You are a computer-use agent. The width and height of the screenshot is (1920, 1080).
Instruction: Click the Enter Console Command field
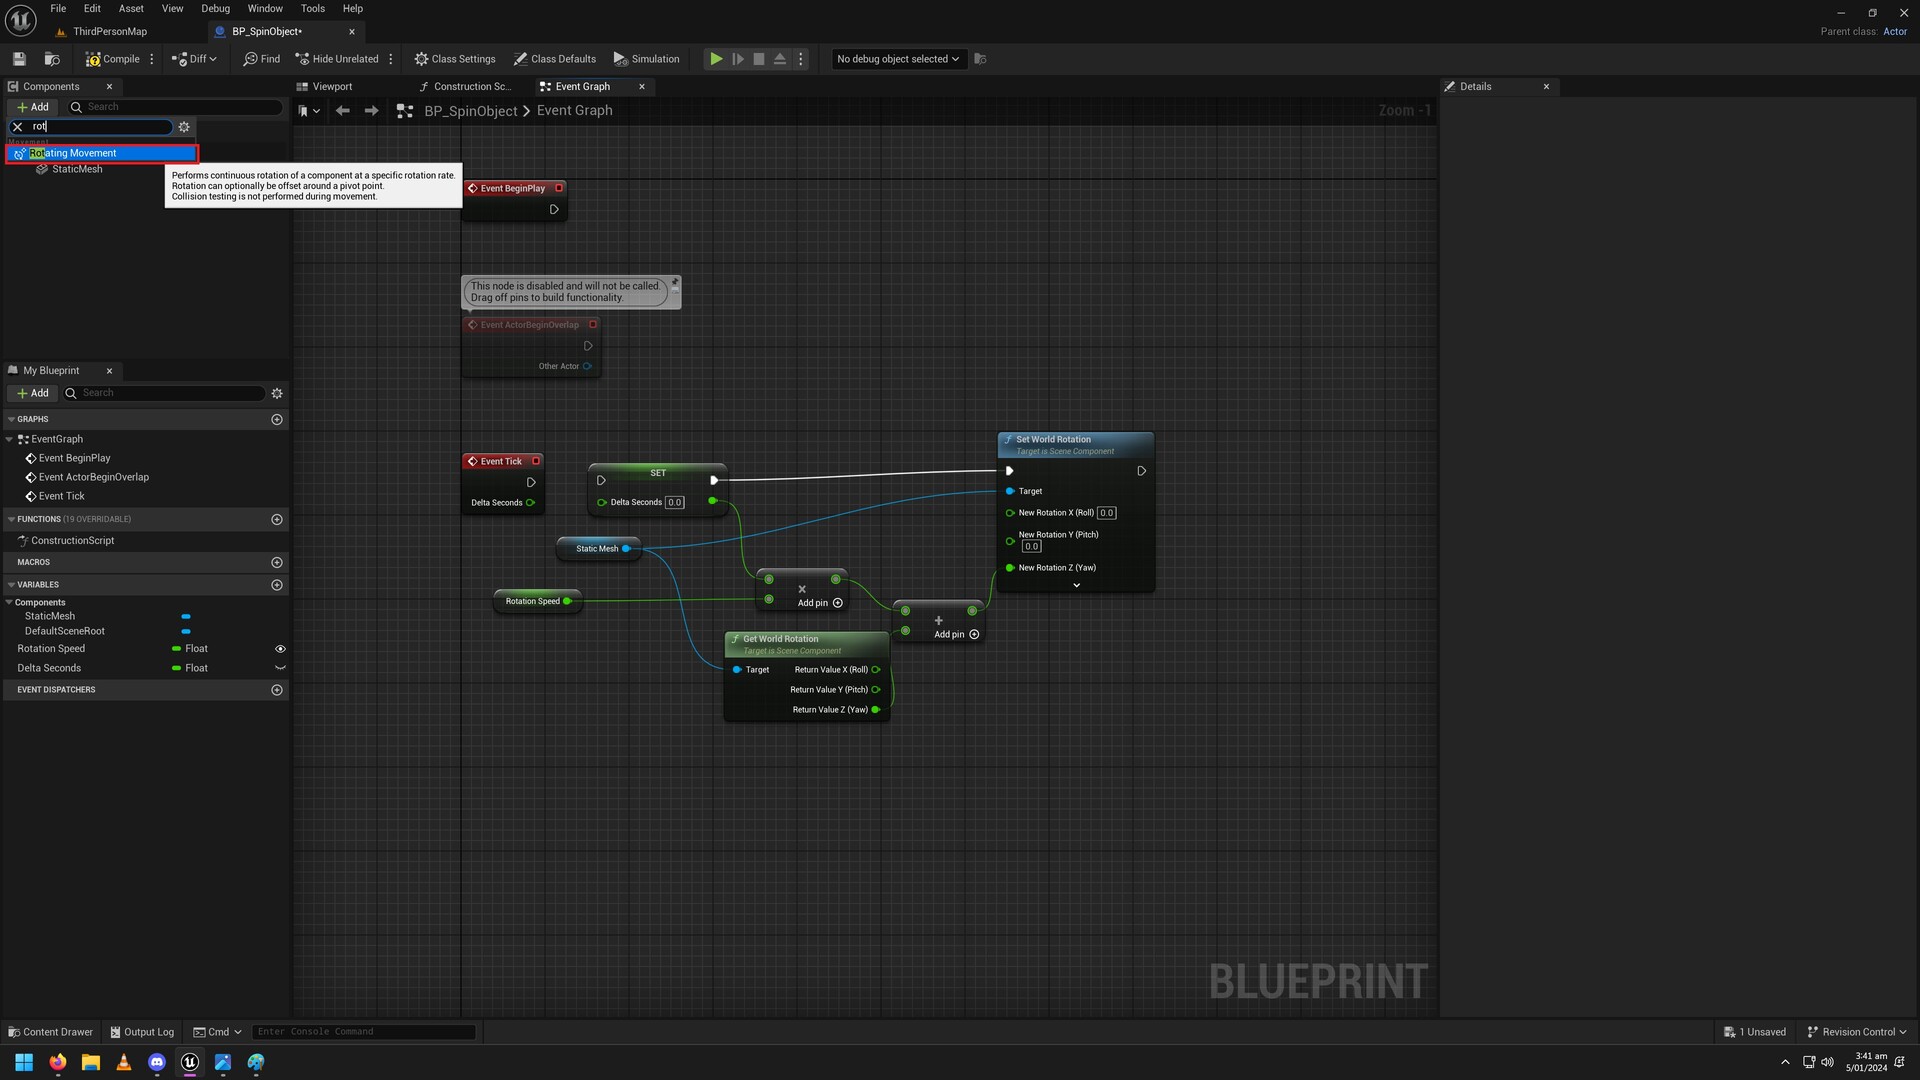pos(364,1031)
